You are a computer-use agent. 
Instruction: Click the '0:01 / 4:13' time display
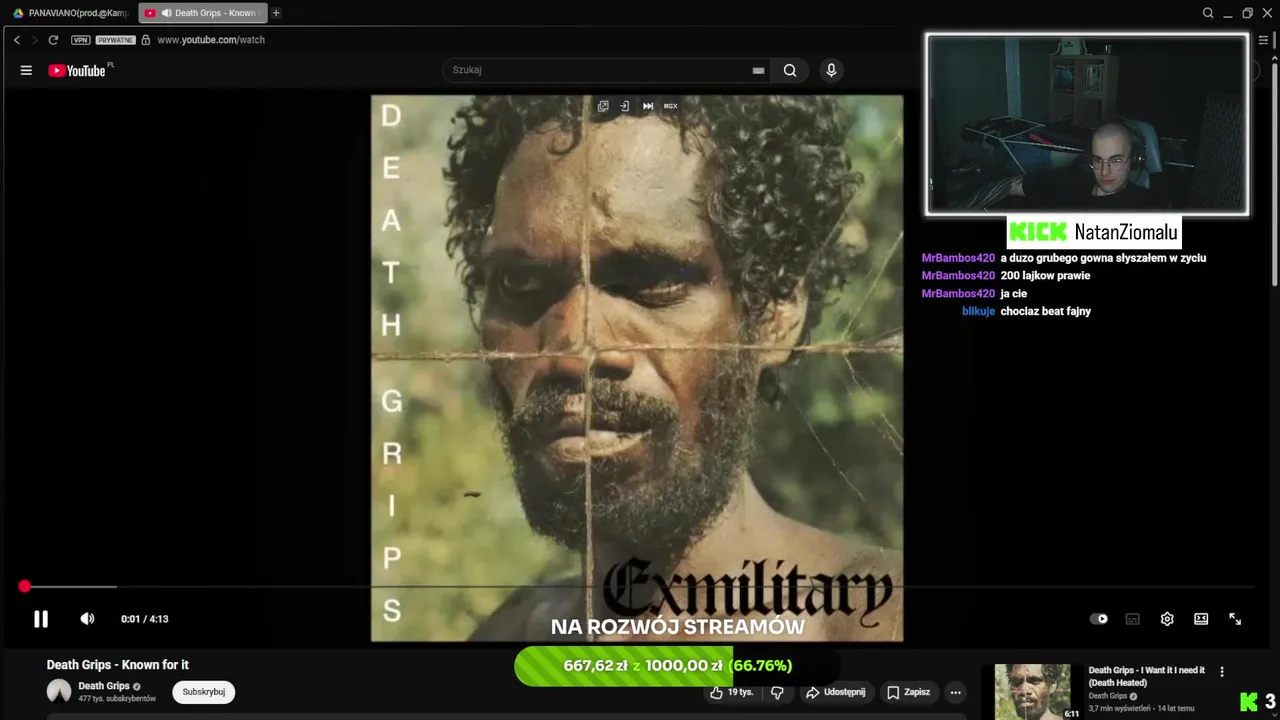click(145, 619)
